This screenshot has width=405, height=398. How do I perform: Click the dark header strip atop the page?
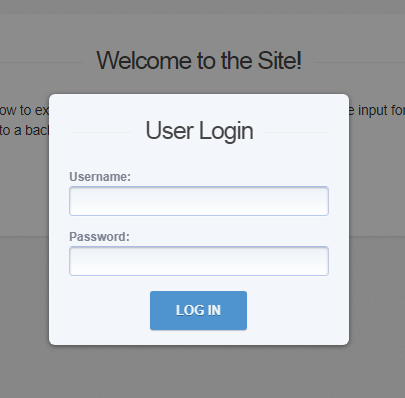click(x=202, y=7)
